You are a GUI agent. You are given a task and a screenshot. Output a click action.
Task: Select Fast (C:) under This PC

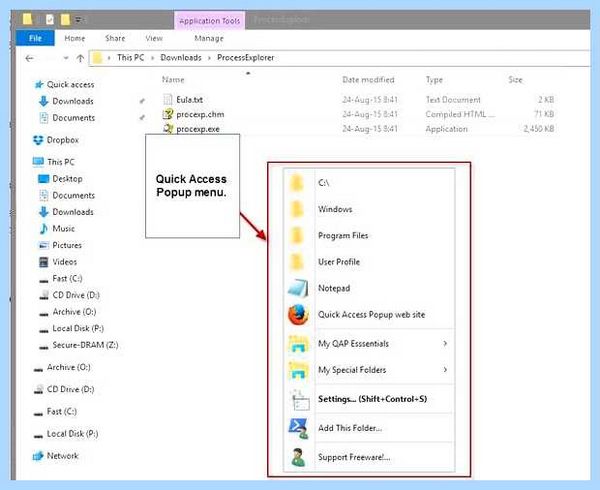67,278
